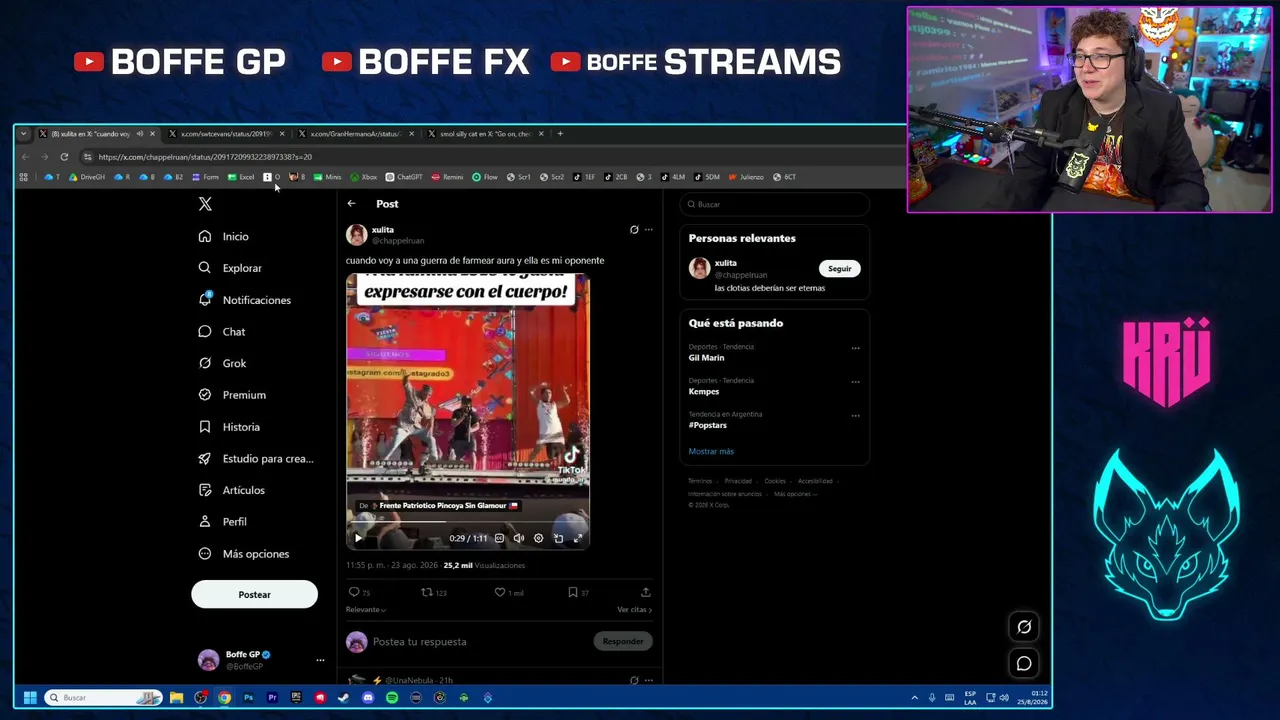This screenshot has height=720, width=1280.
Task: Share the post with the upload icon
Action: 646,592
